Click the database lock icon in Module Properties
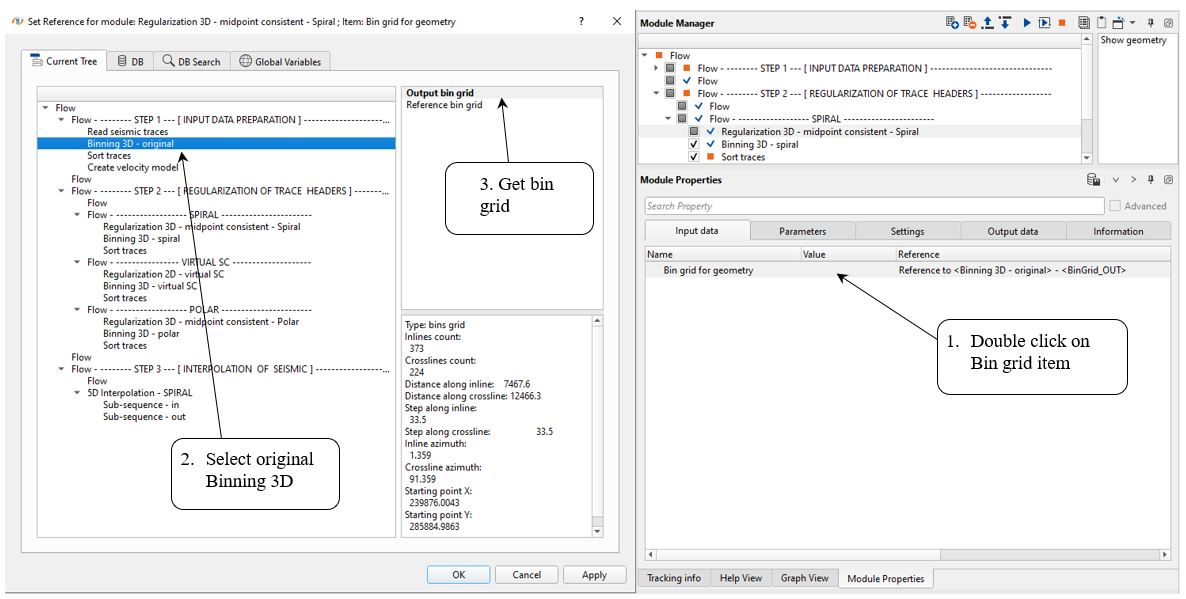This screenshot has height=599, width=1186. 1094,180
